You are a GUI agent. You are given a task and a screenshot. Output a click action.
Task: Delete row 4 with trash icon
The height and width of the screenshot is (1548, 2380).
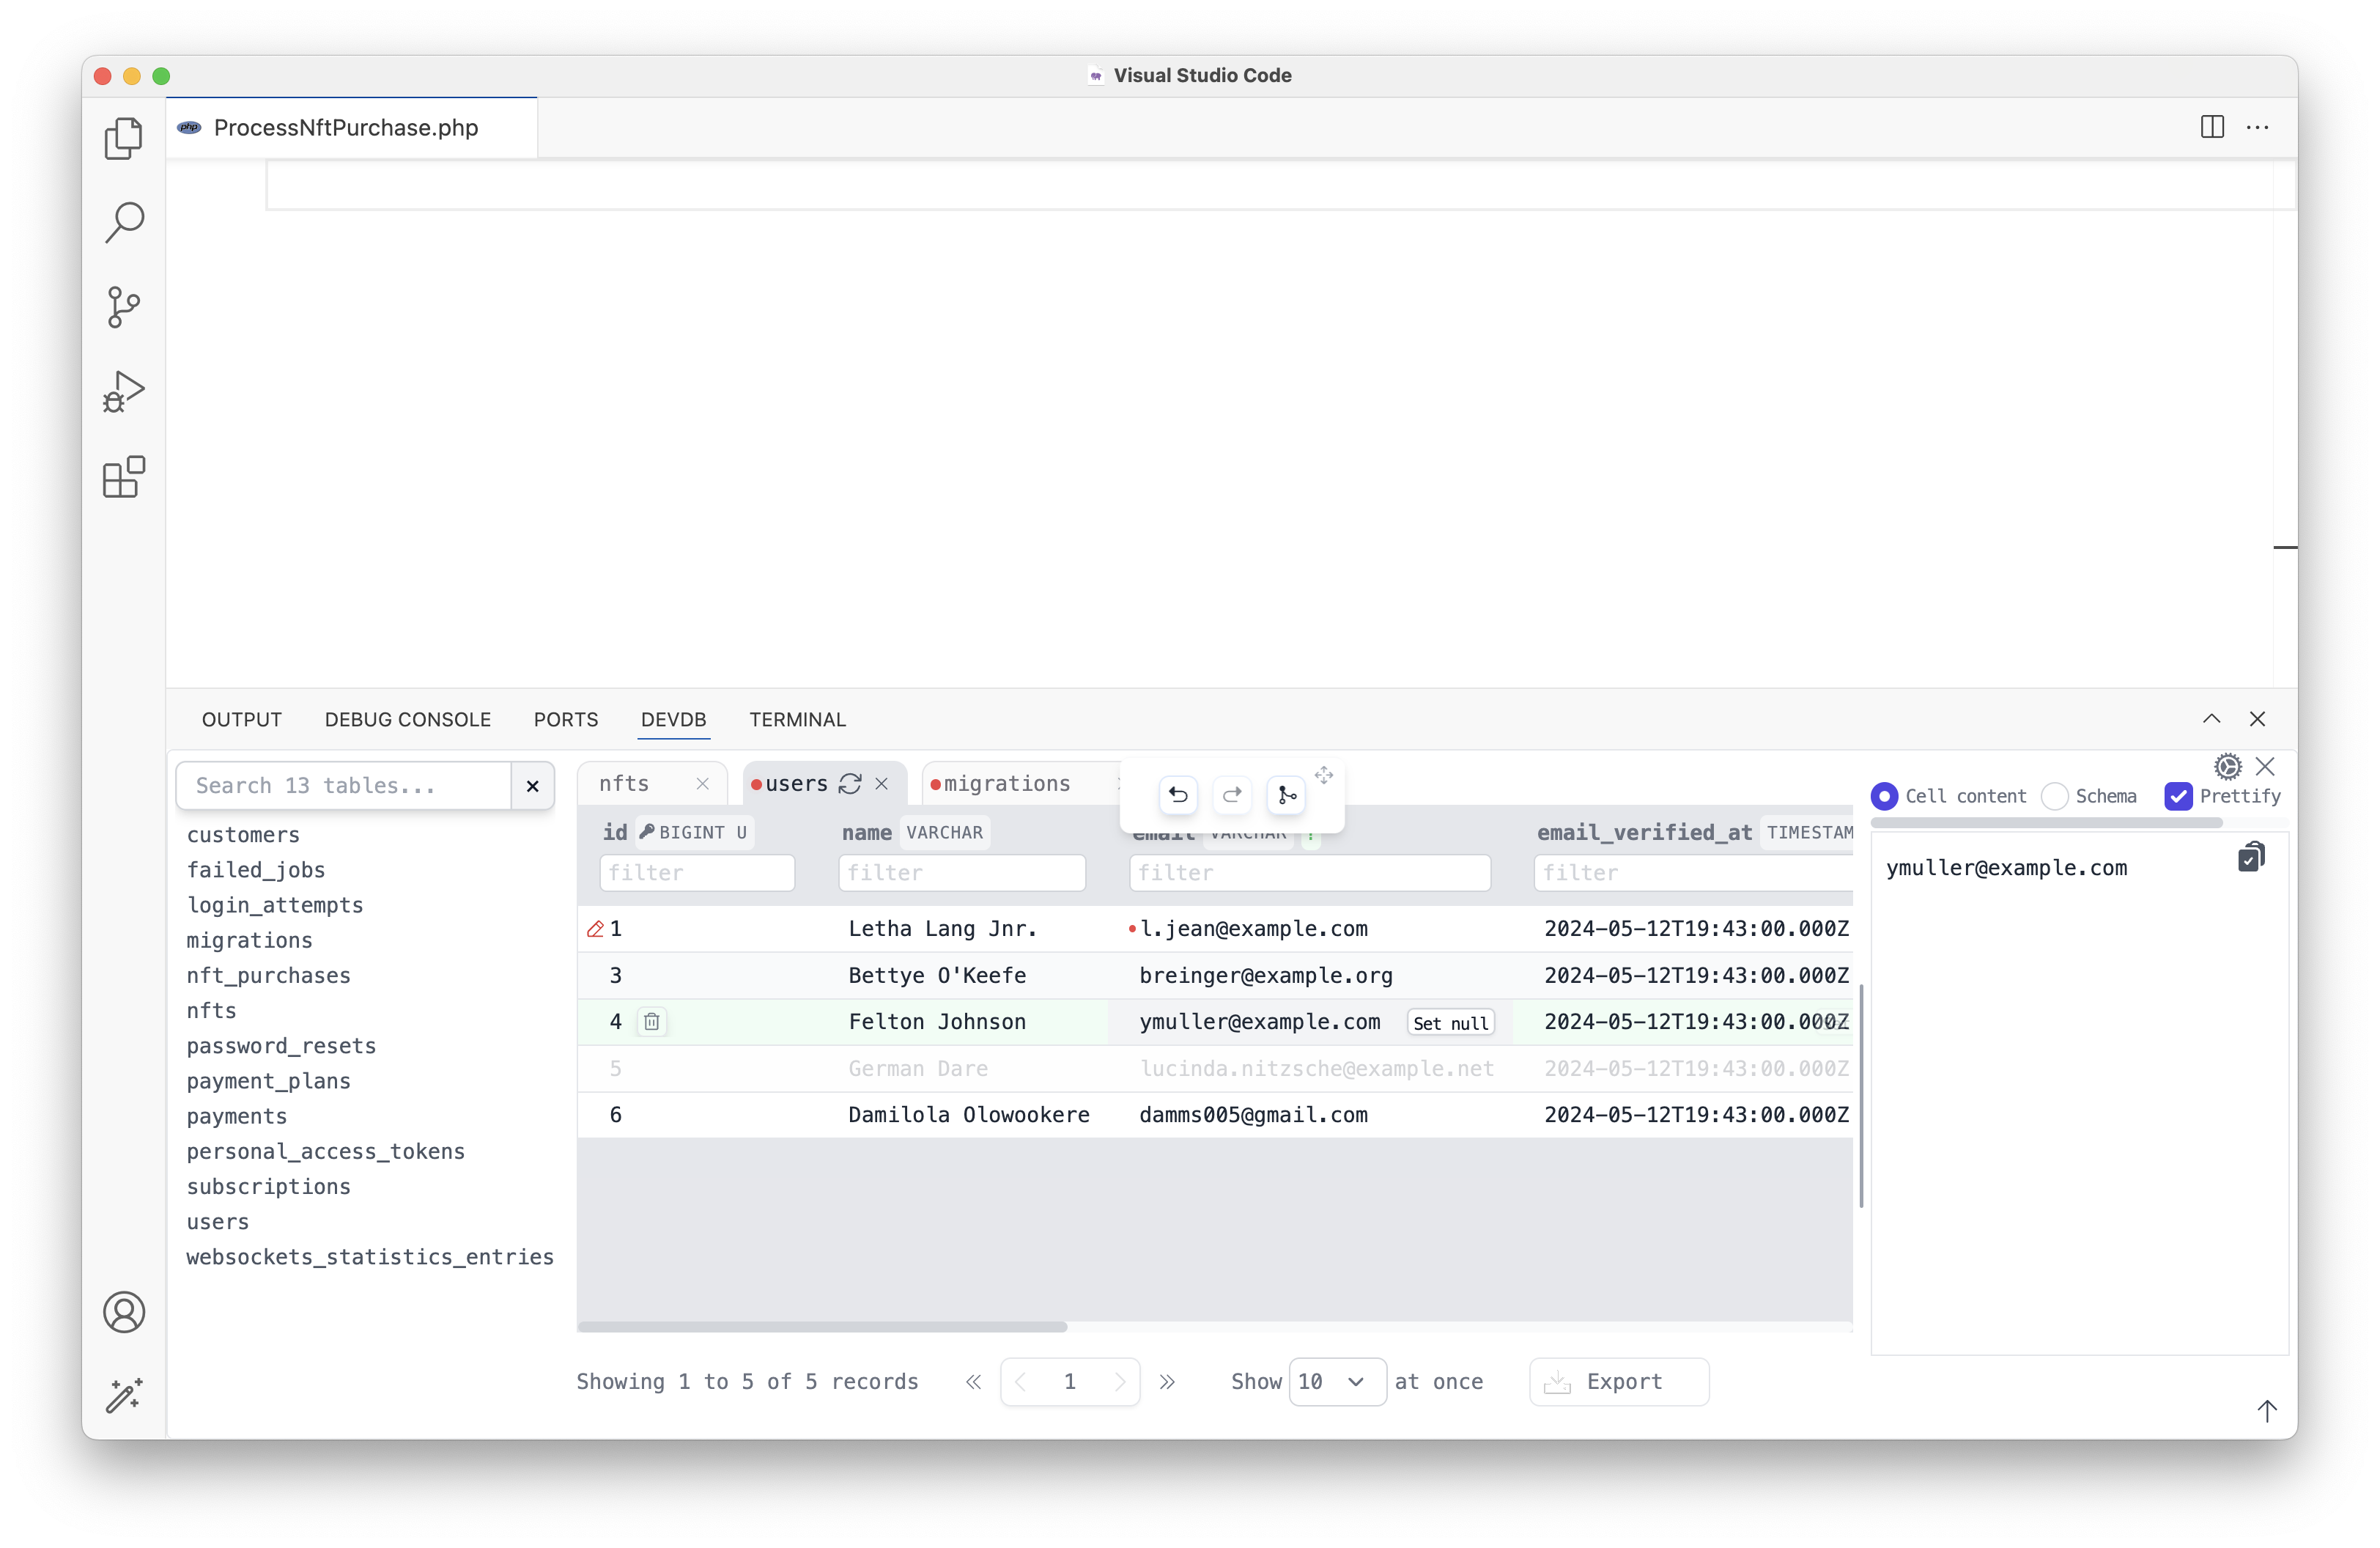pos(652,1022)
